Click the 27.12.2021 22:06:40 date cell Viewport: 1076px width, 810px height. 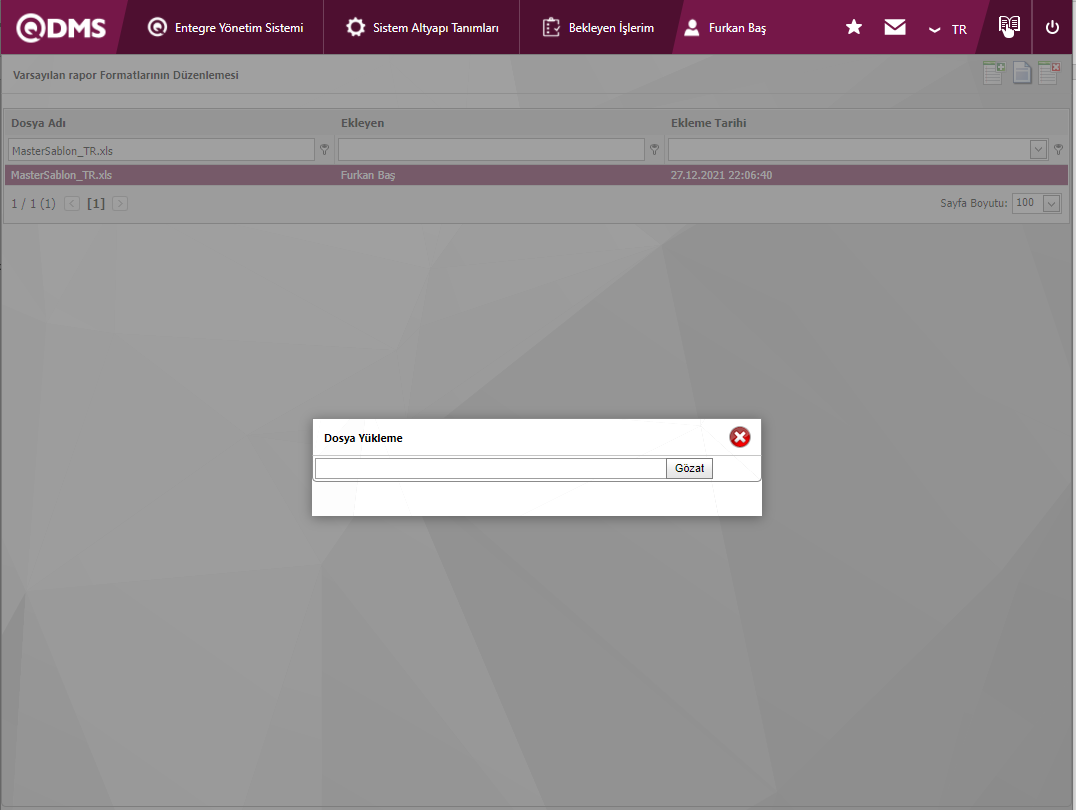721,175
